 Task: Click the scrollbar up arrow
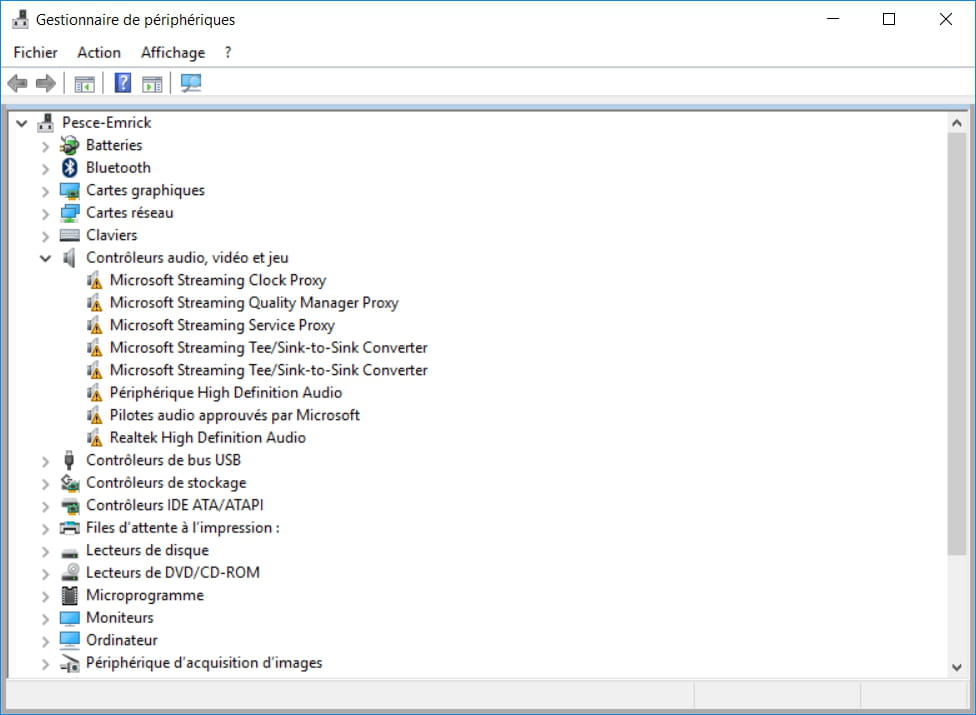(957, 123)
